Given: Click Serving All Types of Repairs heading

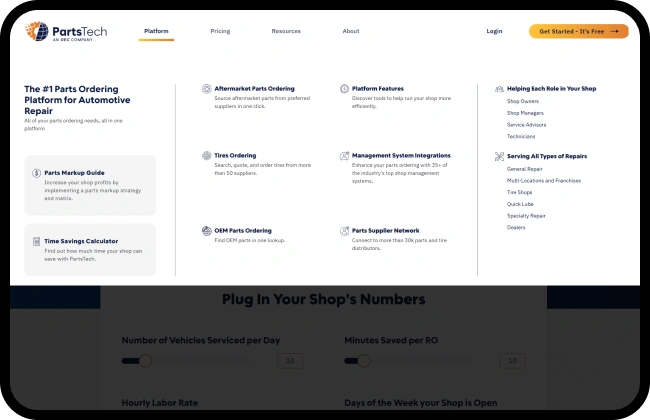Looking at the screenshot, I should click(547, 156).
